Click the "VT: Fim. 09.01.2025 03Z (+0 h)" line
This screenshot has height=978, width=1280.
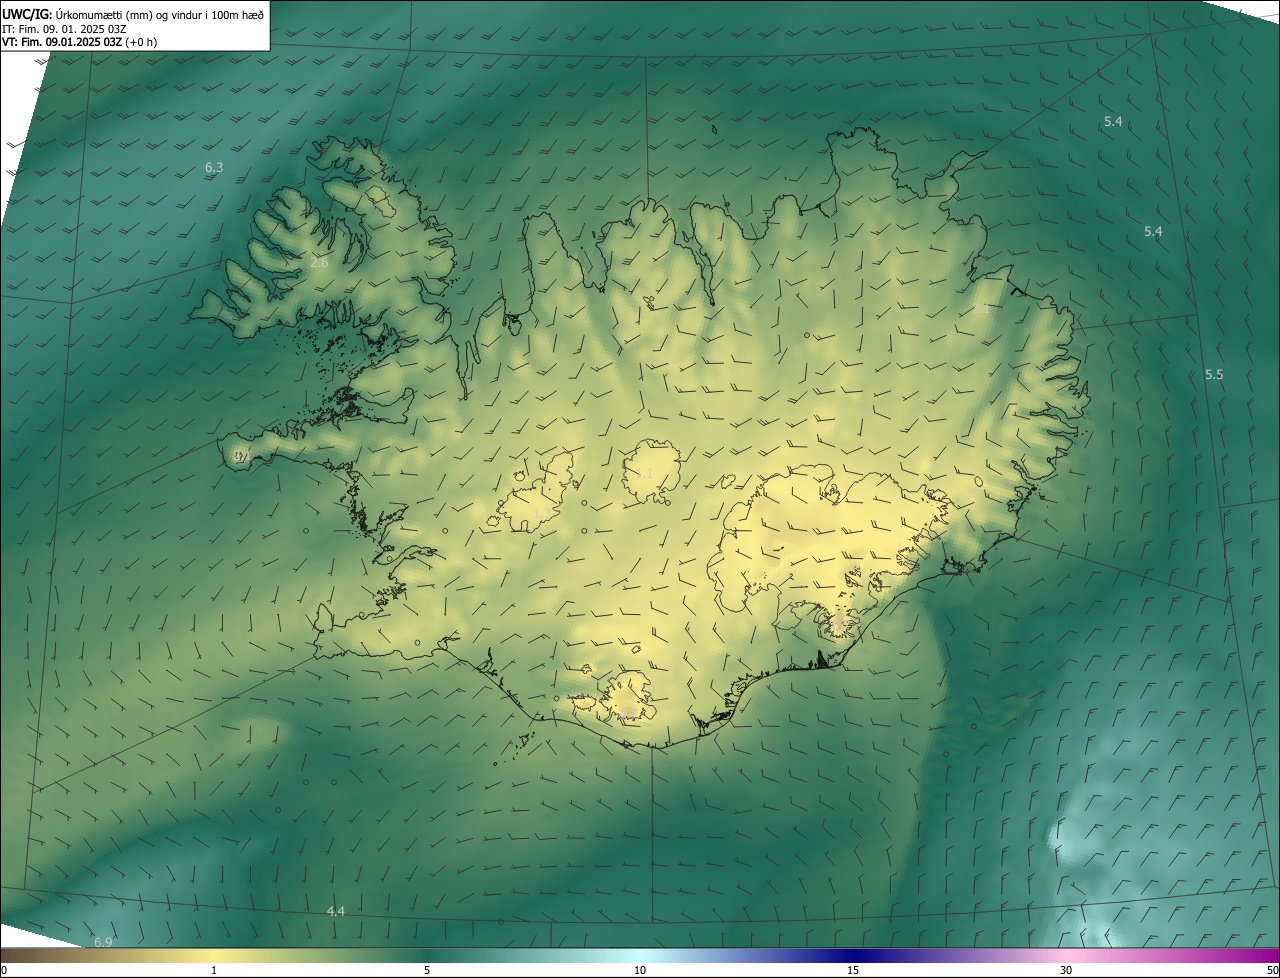pyautogui.click(x=80, y=42)
